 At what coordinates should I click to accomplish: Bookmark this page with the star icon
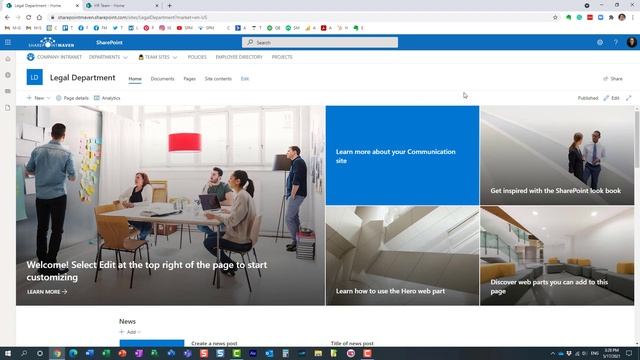tap(555, 18)
